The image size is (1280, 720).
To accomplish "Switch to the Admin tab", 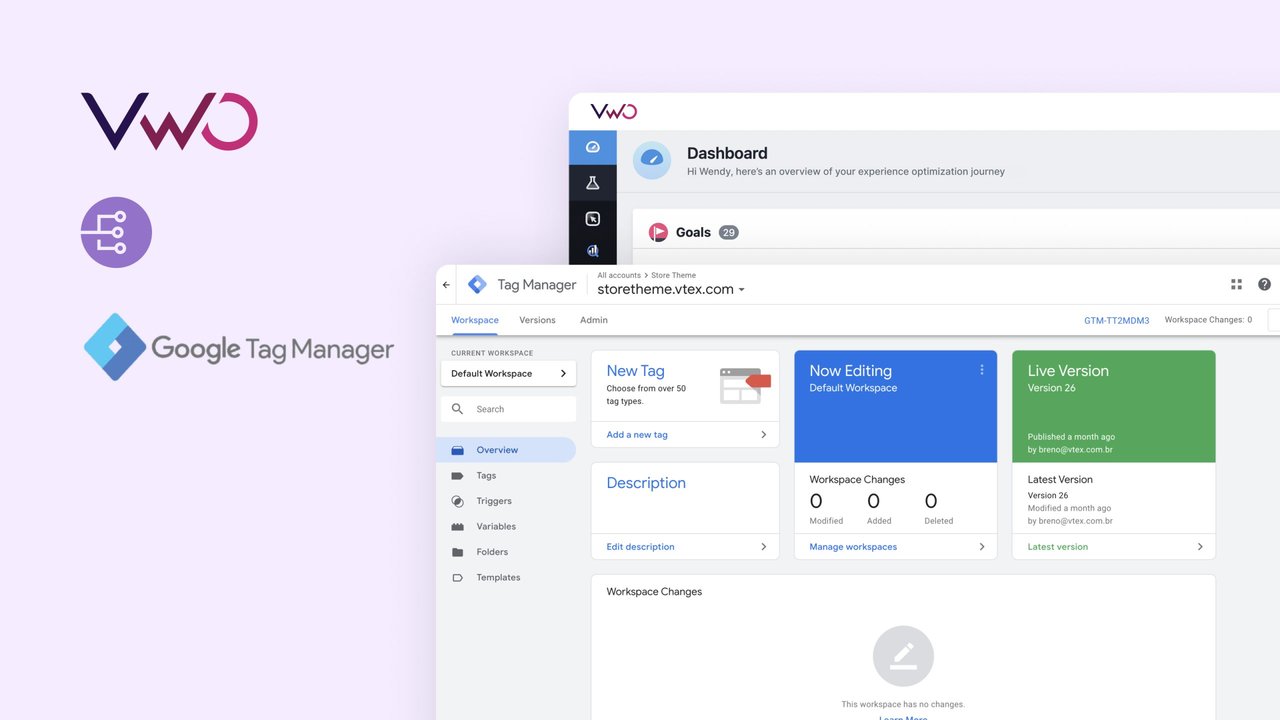I will 594,320.
